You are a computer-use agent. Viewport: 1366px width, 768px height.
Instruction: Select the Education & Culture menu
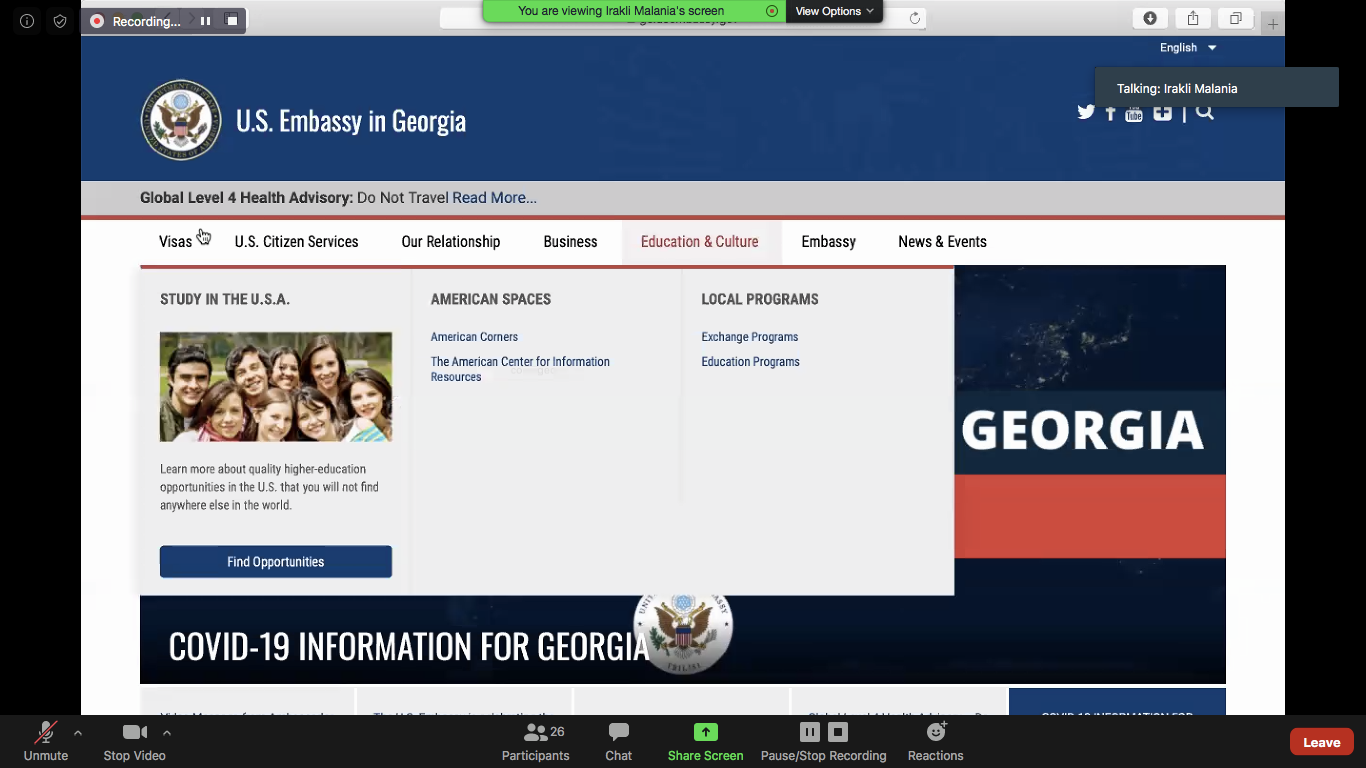tap(700, 242)
